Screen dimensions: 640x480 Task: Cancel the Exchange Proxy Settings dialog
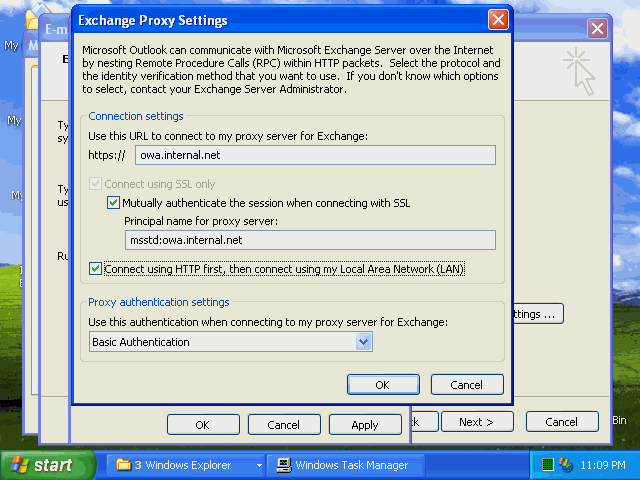467,384
